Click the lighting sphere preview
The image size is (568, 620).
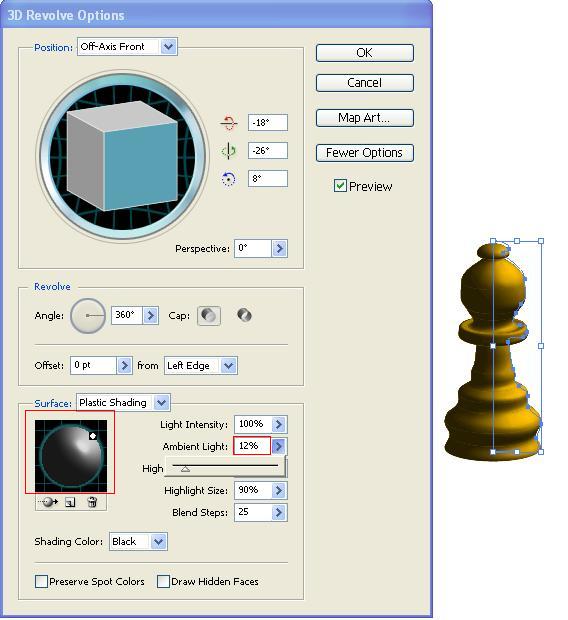point(71,456)
